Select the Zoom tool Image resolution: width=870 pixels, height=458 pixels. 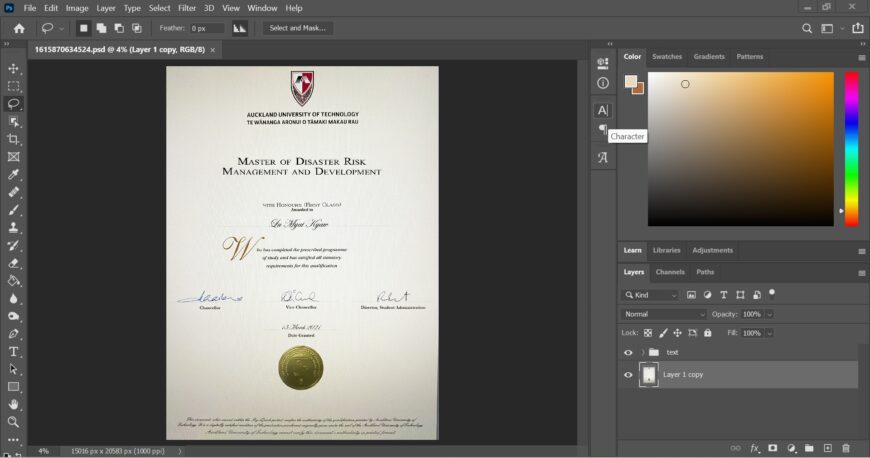coord(13,422)
